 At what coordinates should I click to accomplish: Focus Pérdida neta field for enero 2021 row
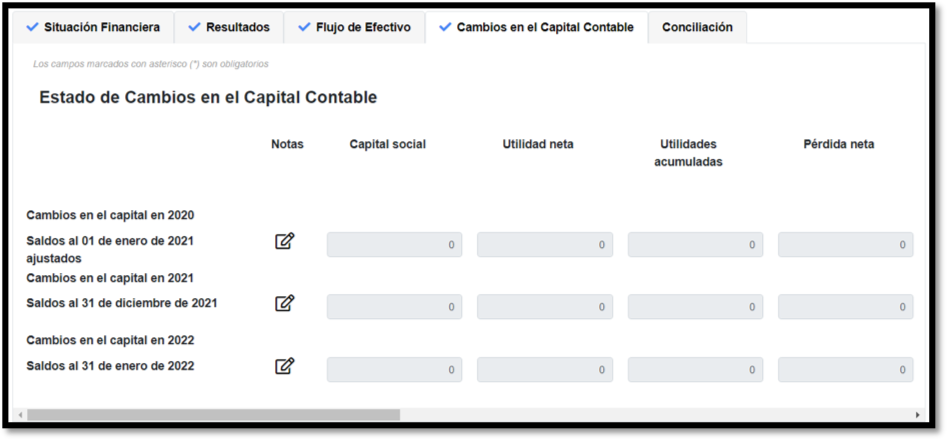(x=845, y=245)
